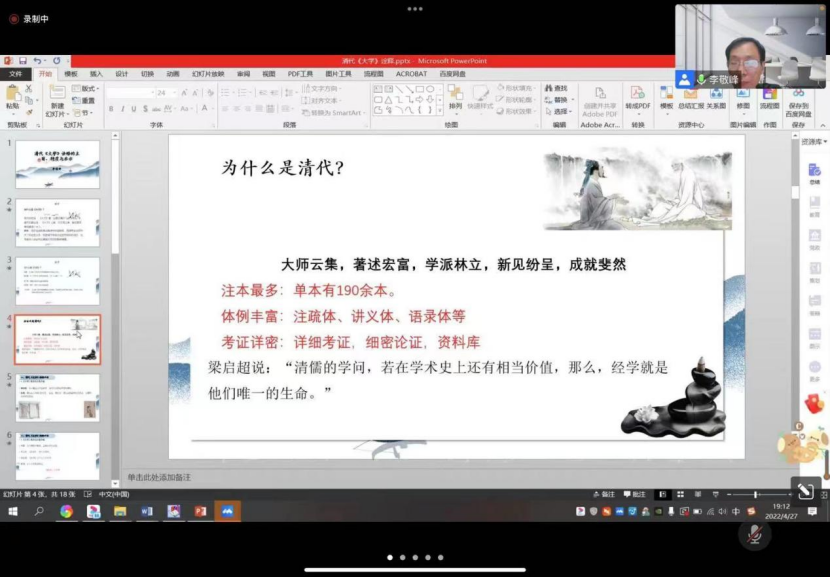Open the annotation pen button at bottom right
The height and width of the screenshot is (577, 830).
(x=805, y=491)
